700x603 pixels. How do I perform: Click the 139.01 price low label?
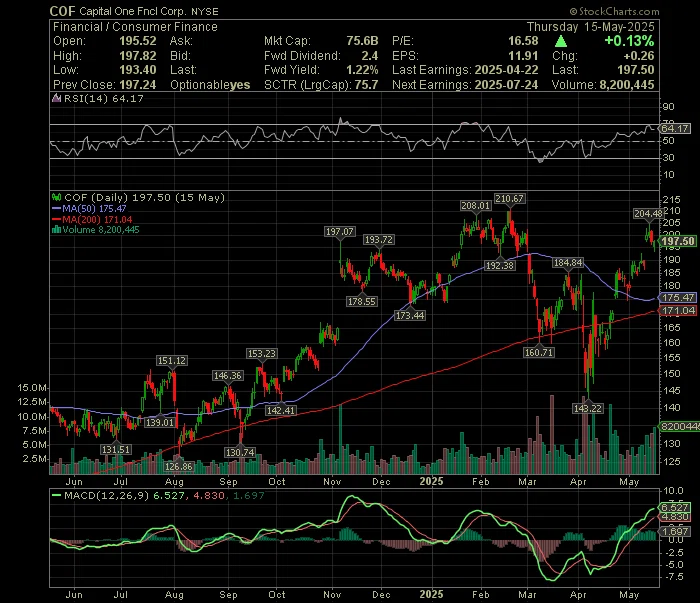(x=160, y=422)
